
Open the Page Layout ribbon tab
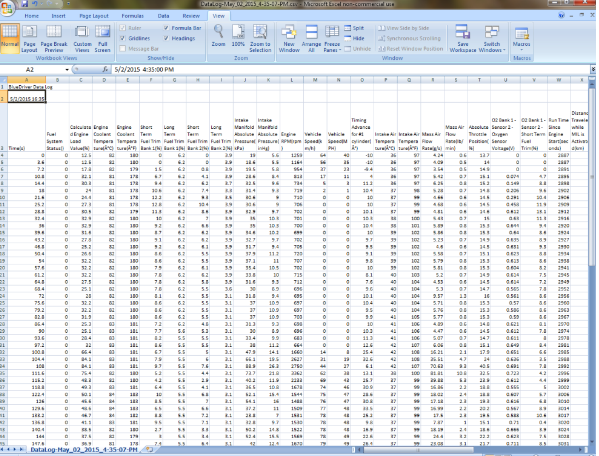click(x=94, y=16)
